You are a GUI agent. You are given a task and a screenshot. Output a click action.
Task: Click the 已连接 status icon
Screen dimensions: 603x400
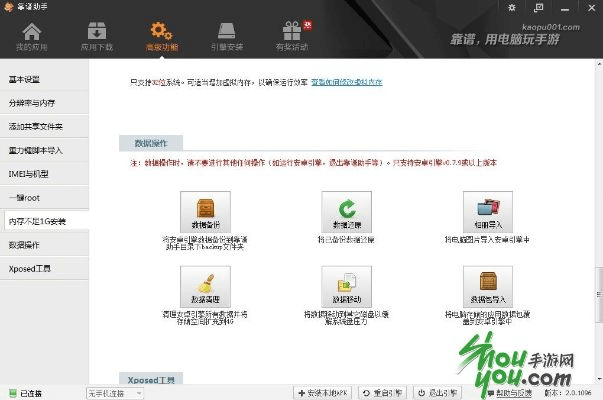pyautogui.click(x=13, y=393)
